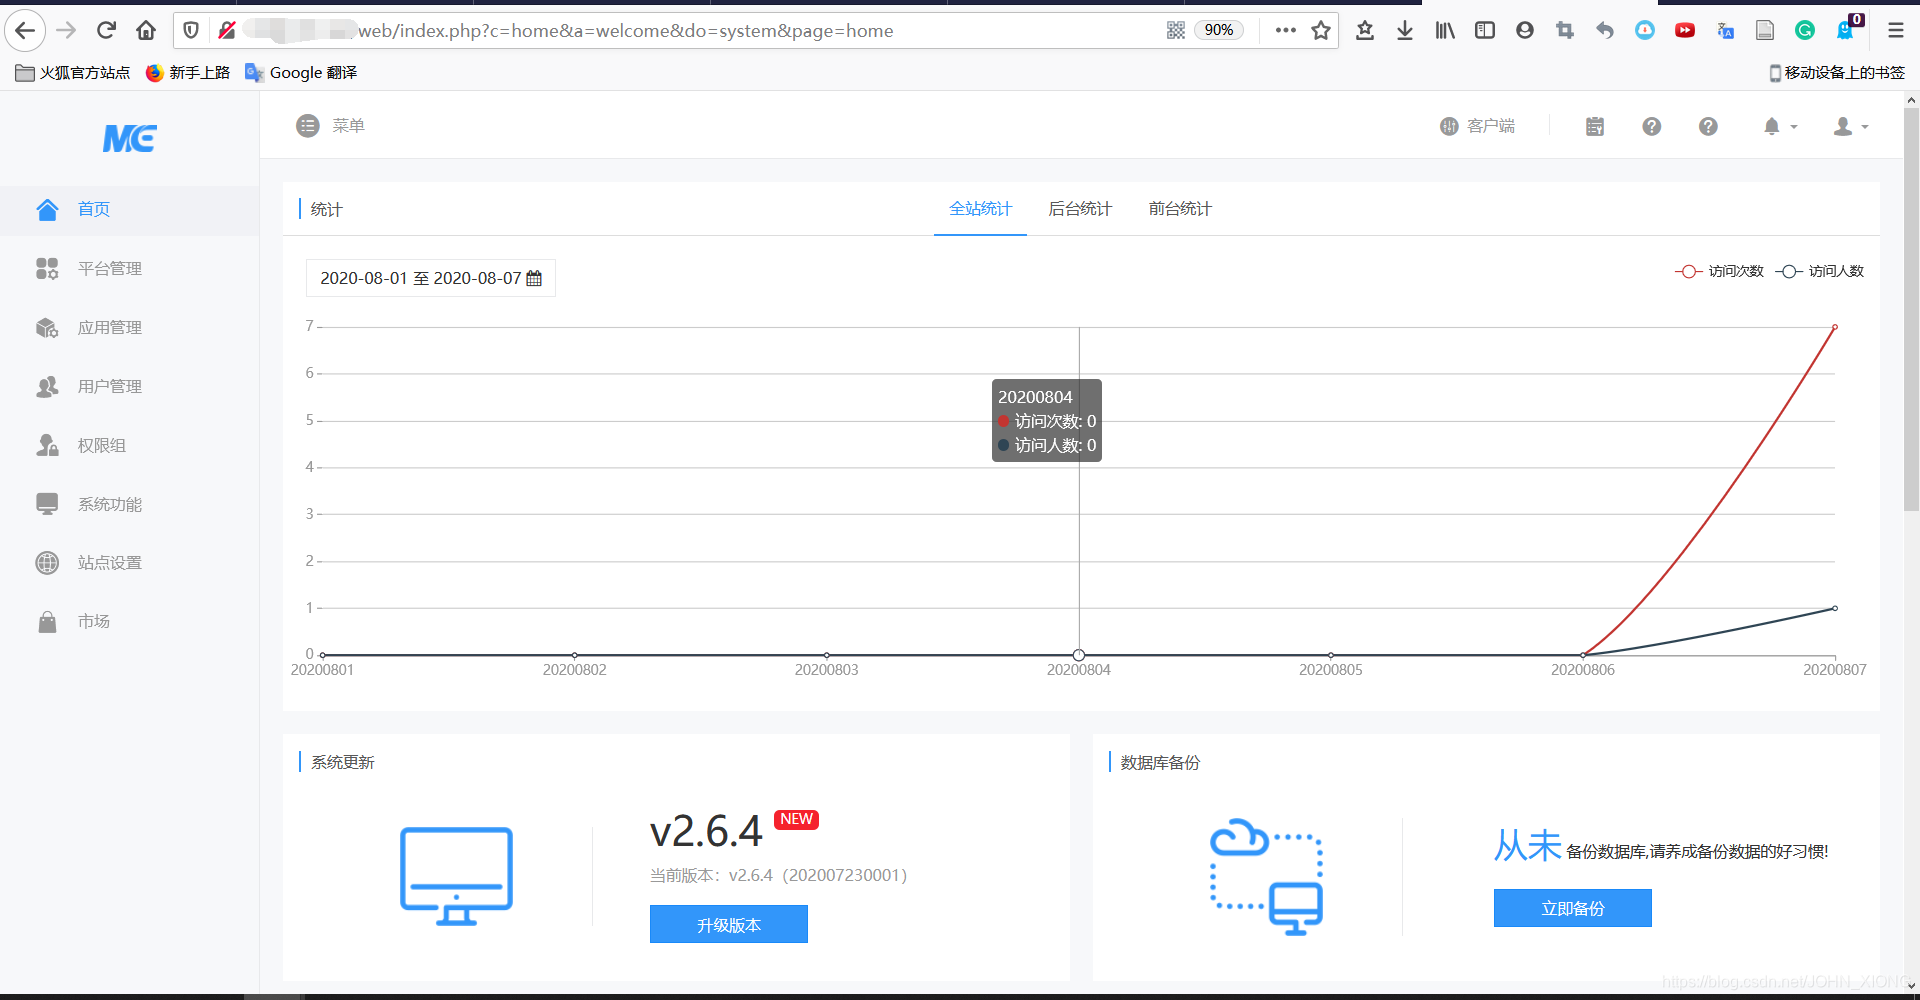This screenshot has width=1920, height=1000.
Task: Open the 系统功能 system functions icon
Action: tap(47, 504)
